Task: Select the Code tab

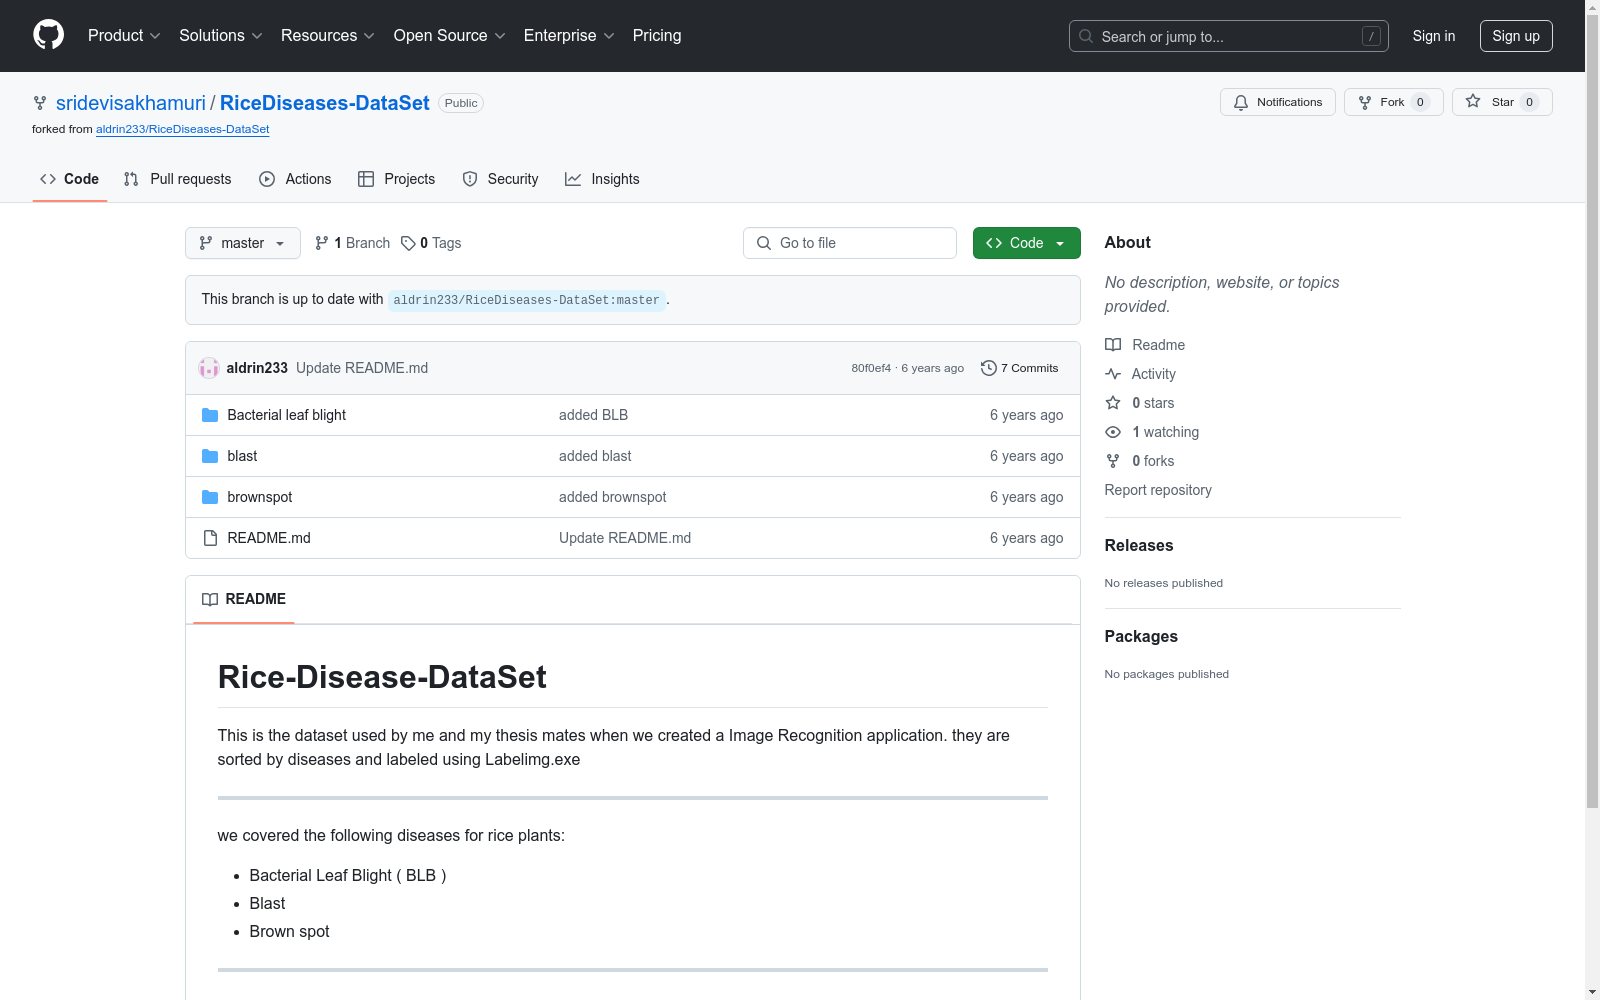Action: (70, 179)
